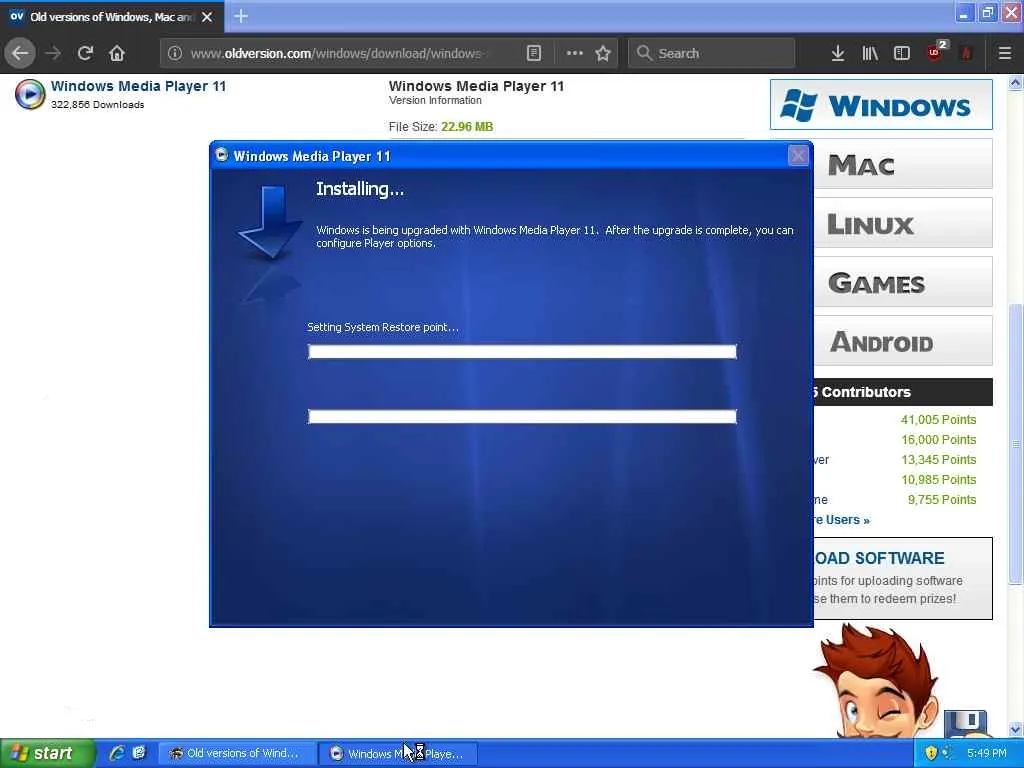
Task: Launch Internet Explorer from quick launch
Action: 117,753
